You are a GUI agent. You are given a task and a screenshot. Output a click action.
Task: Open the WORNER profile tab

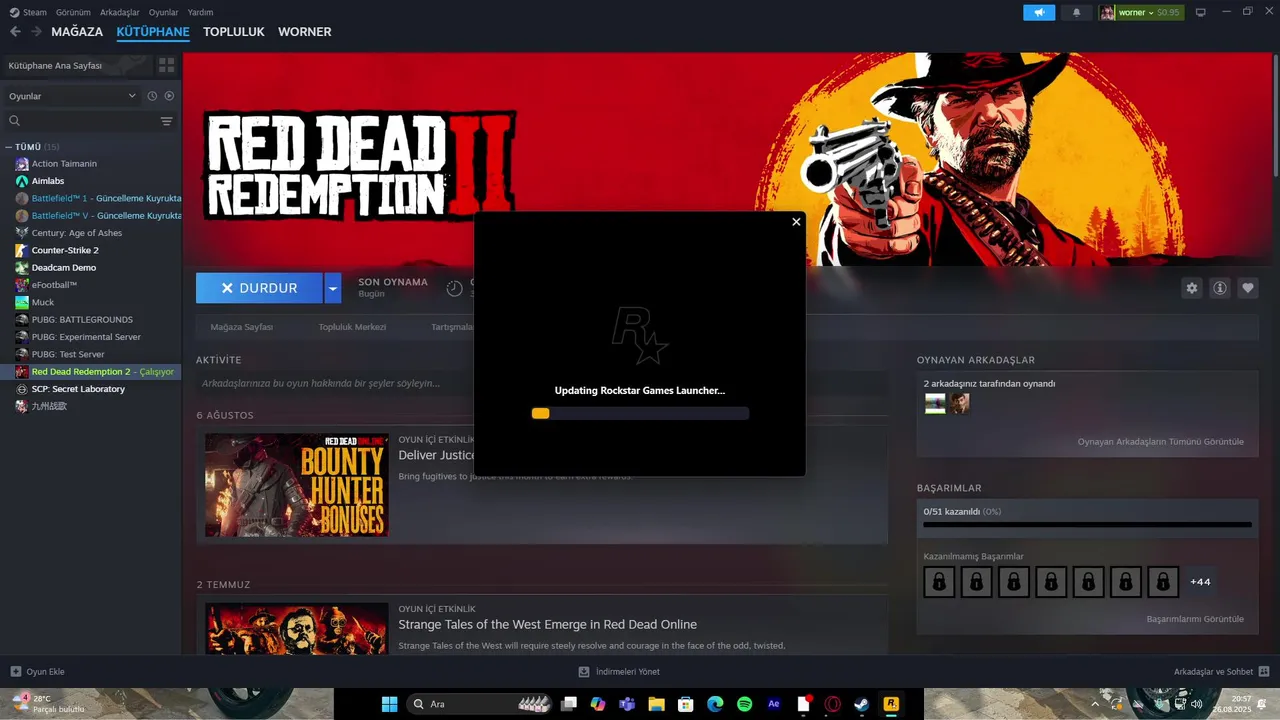pyautogui.click(x=304, y=32)
